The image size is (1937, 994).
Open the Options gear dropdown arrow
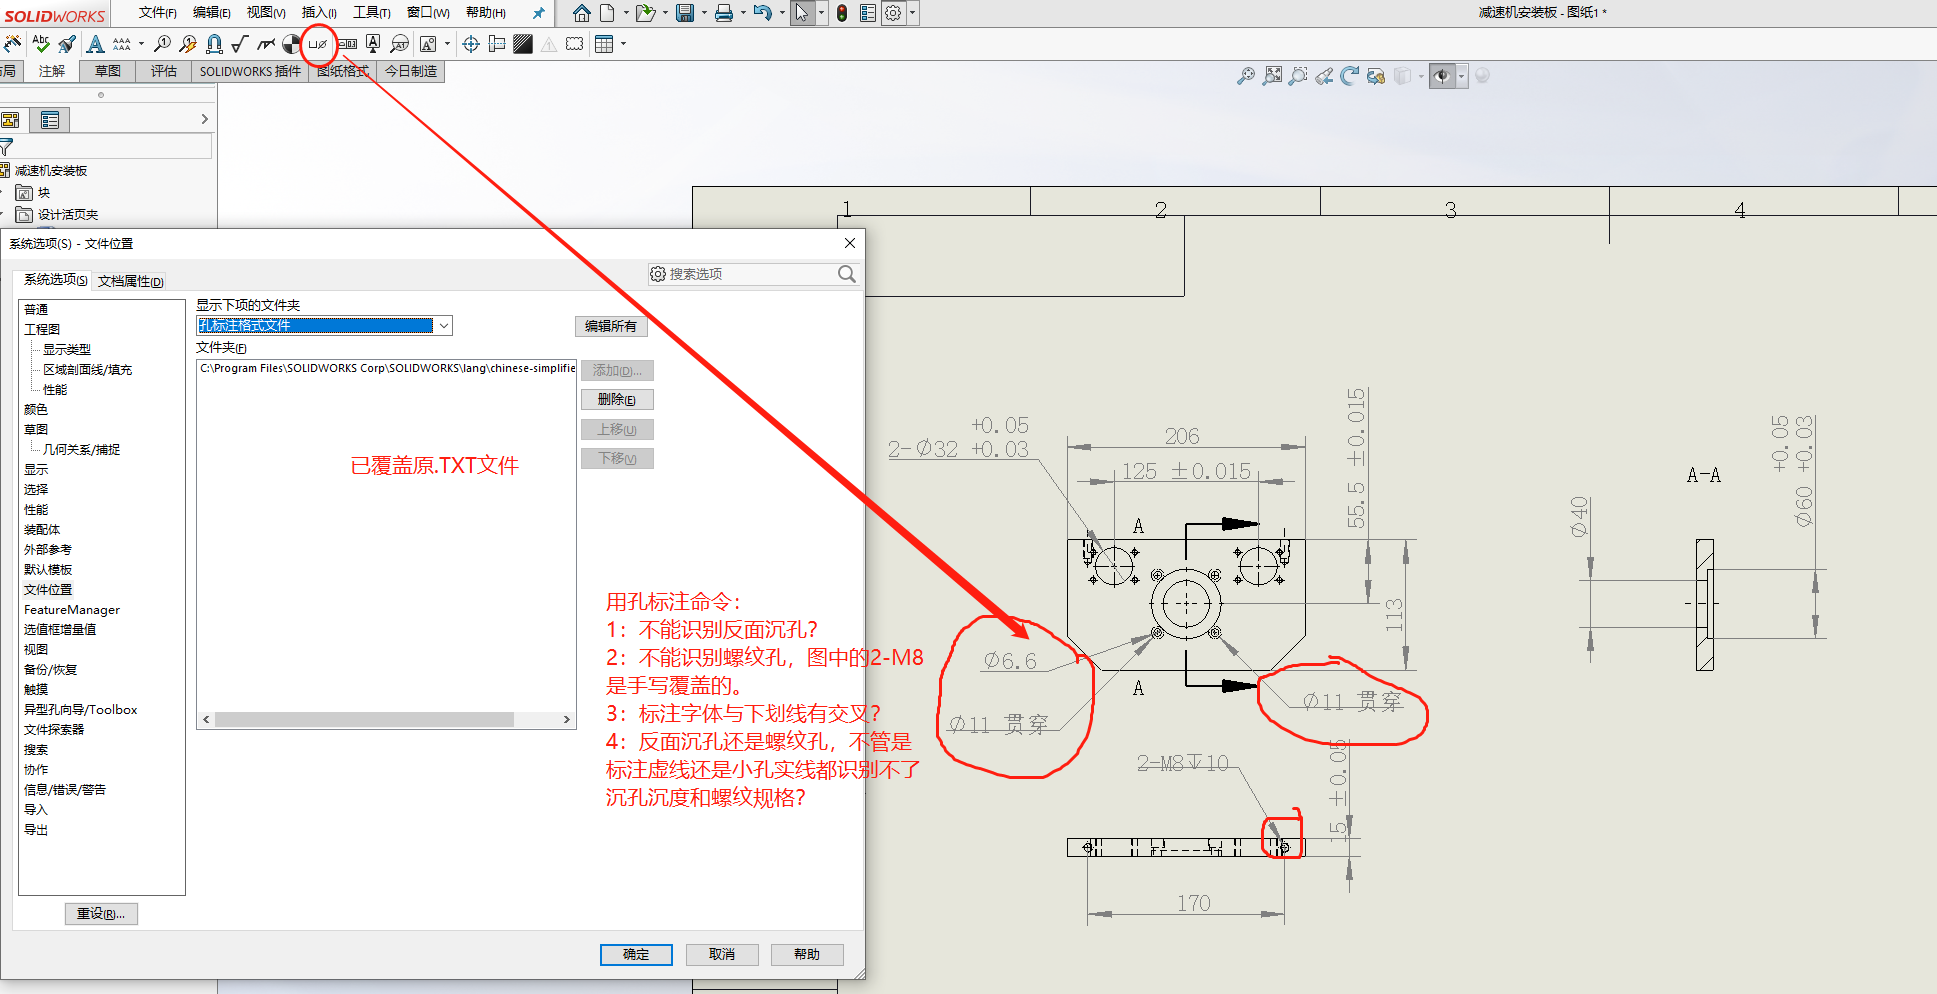[x=913, y=13]
